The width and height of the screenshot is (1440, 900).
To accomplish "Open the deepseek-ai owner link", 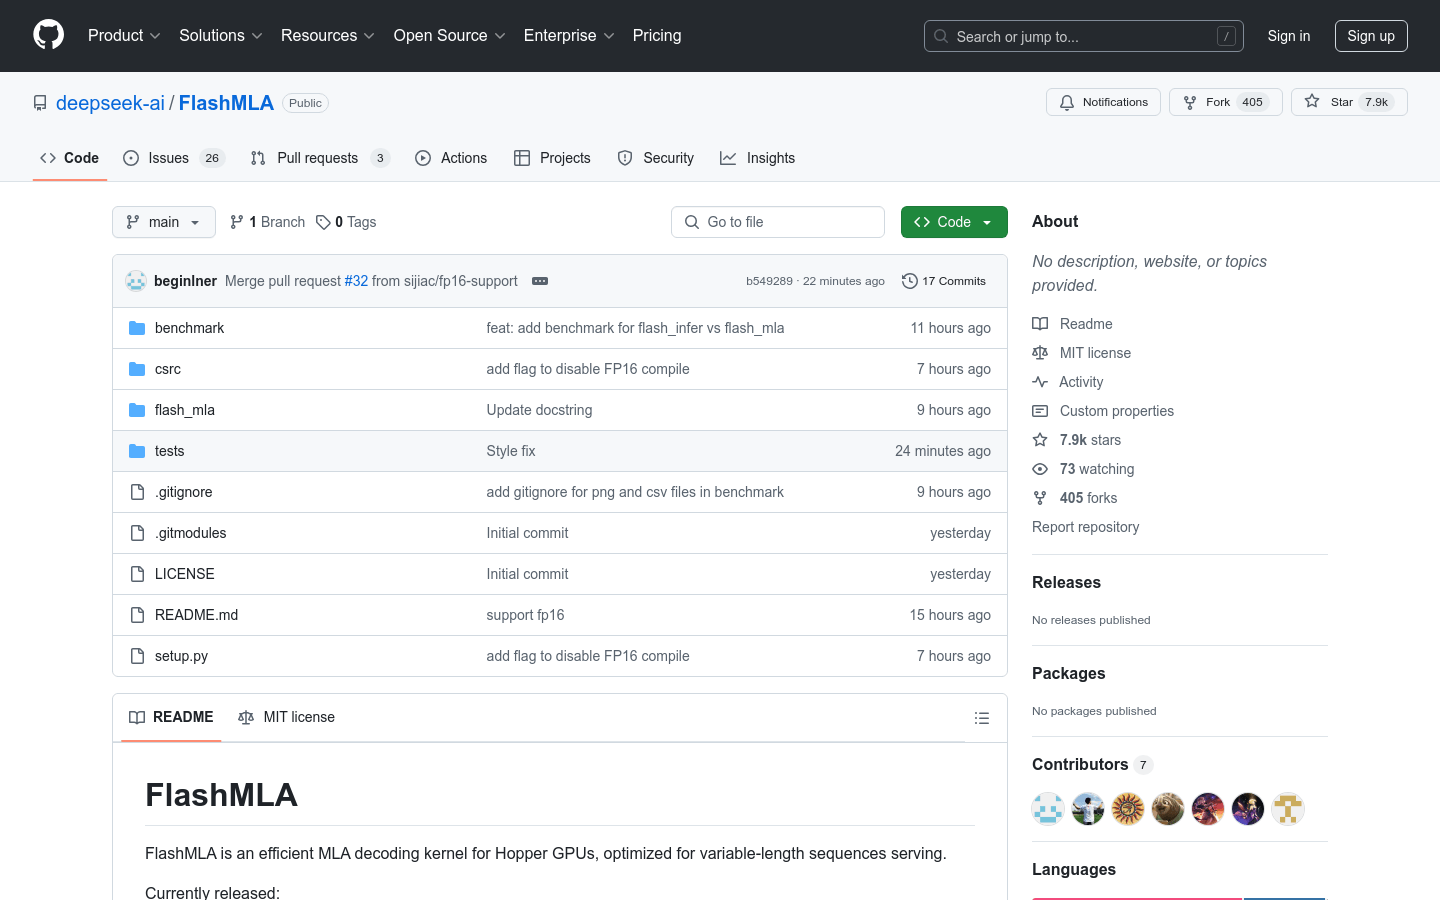I will (x=110, y=103).
